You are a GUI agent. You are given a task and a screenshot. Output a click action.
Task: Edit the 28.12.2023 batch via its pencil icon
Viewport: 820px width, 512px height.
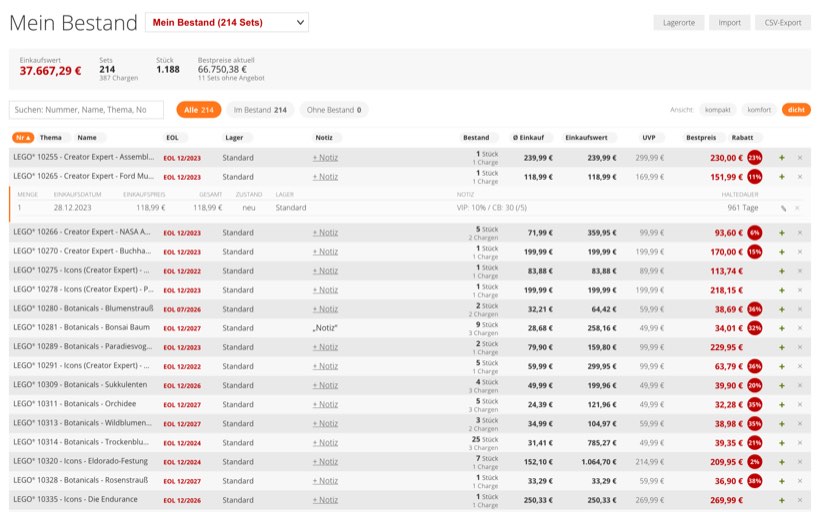(783, 208)
